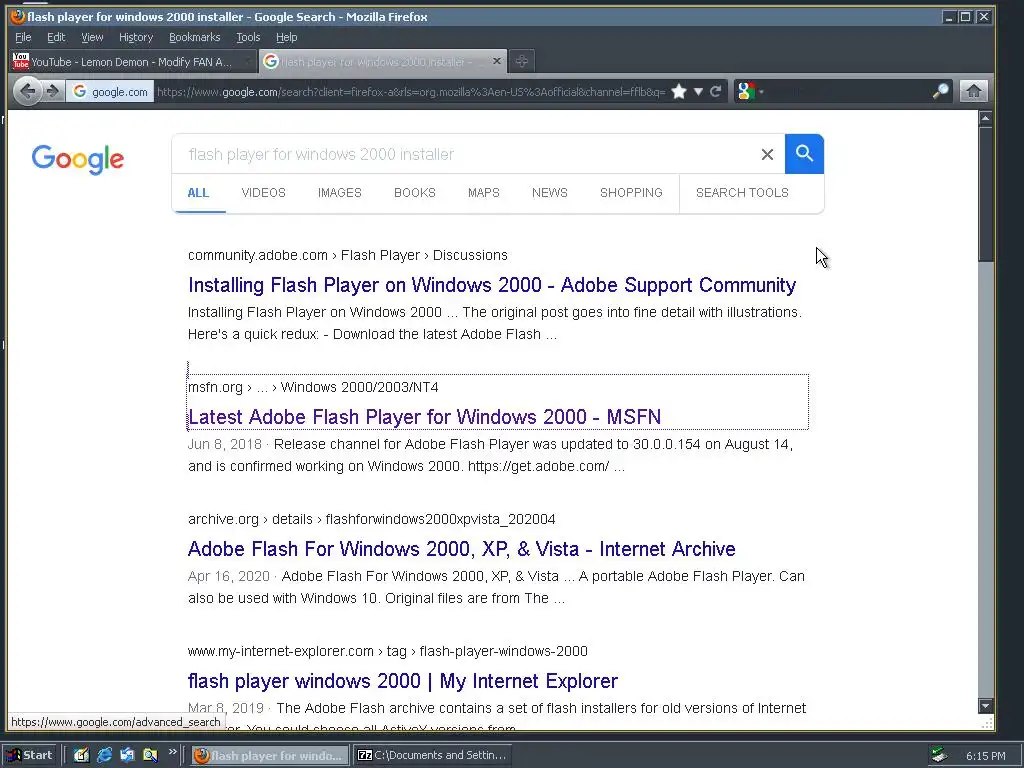Select Firefox flash player taskbar button
1024x768 pixels.
[270, 756]
